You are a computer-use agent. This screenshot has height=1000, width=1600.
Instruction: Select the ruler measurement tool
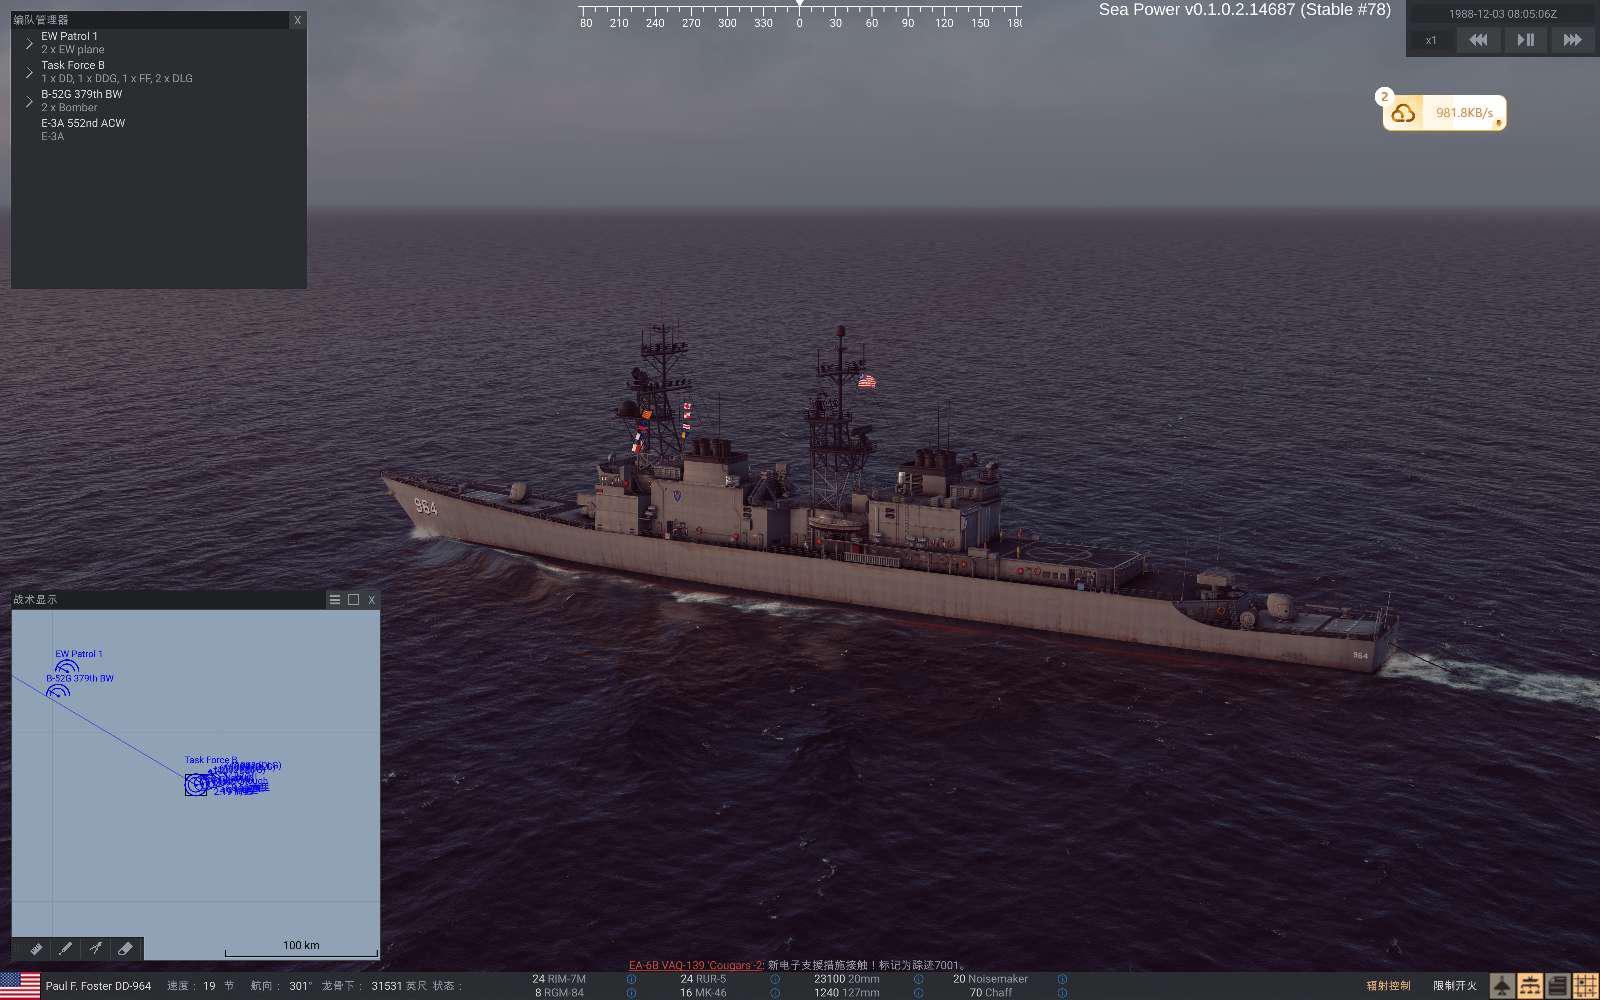pyautogui.click(x=36, y=948)
